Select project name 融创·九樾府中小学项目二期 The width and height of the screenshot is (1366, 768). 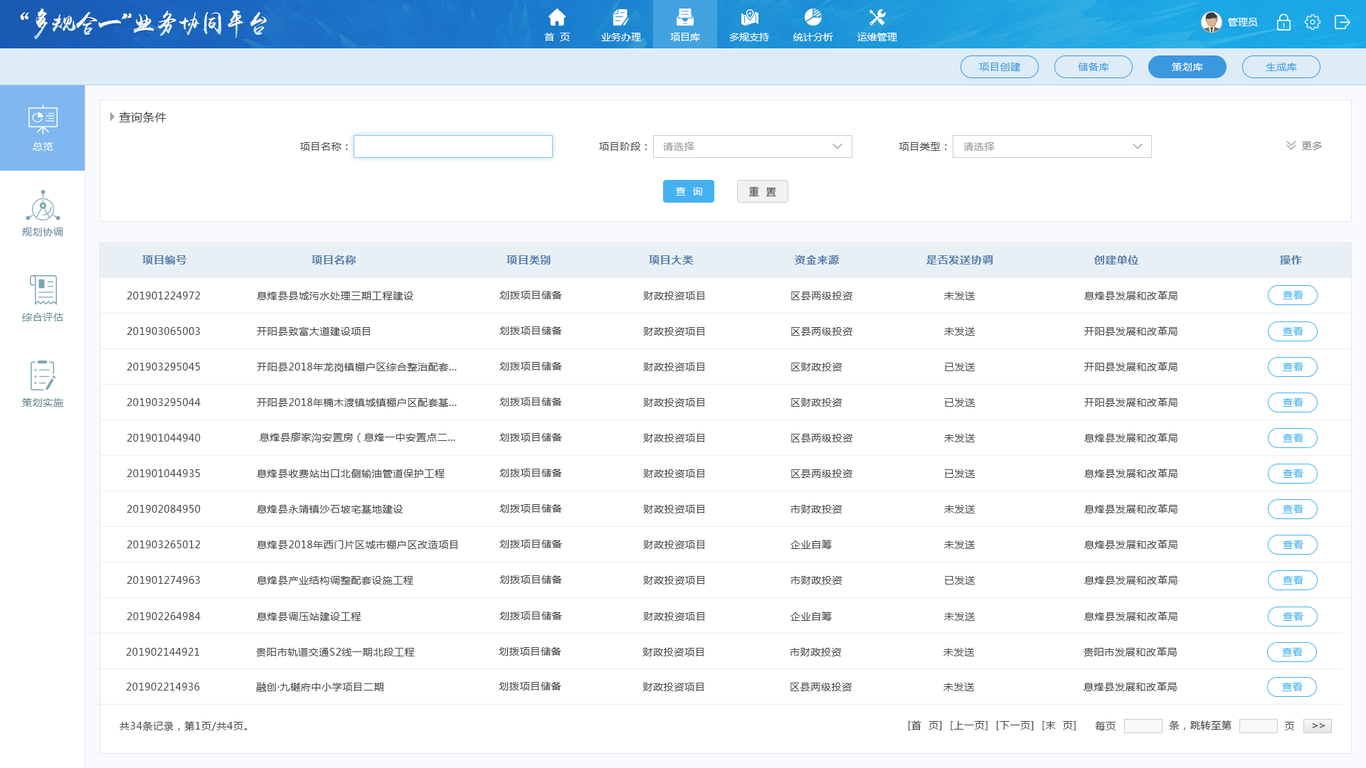point(320,687)
